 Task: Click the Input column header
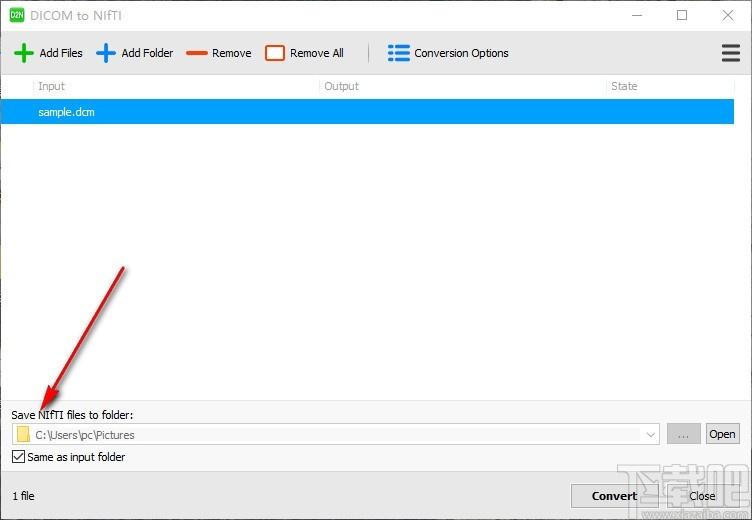(51, 86)
